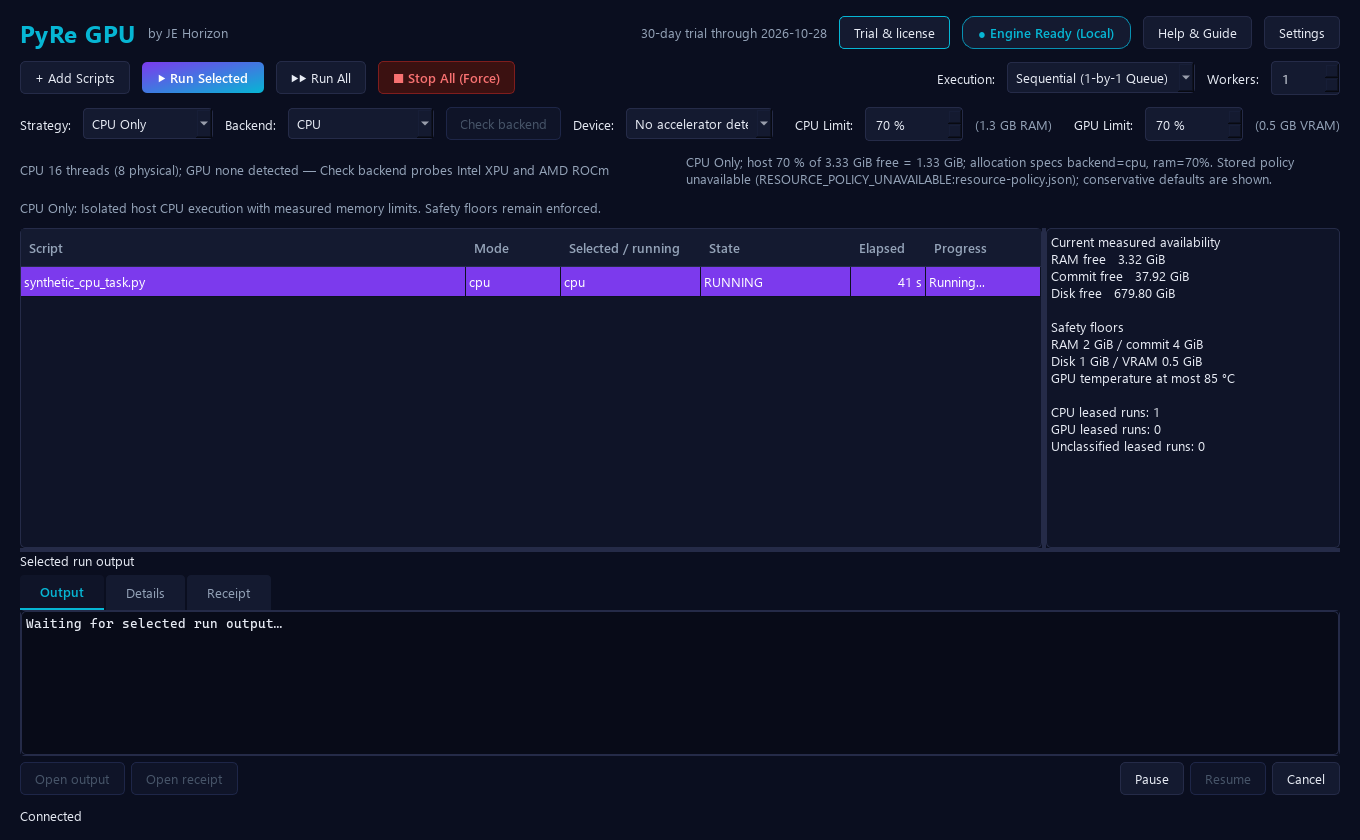Click the Open receipt button
Screen dimensions: 1360x840
(x=184, y=779)
